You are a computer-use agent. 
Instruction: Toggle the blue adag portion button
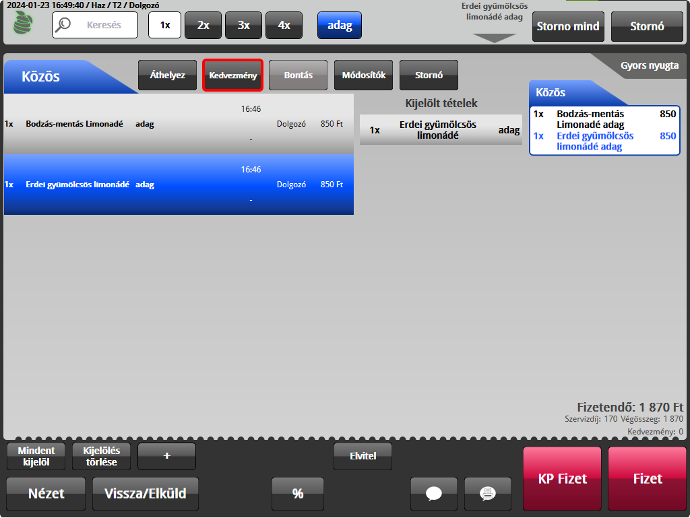pyautogui.click(x=339, y=25)
